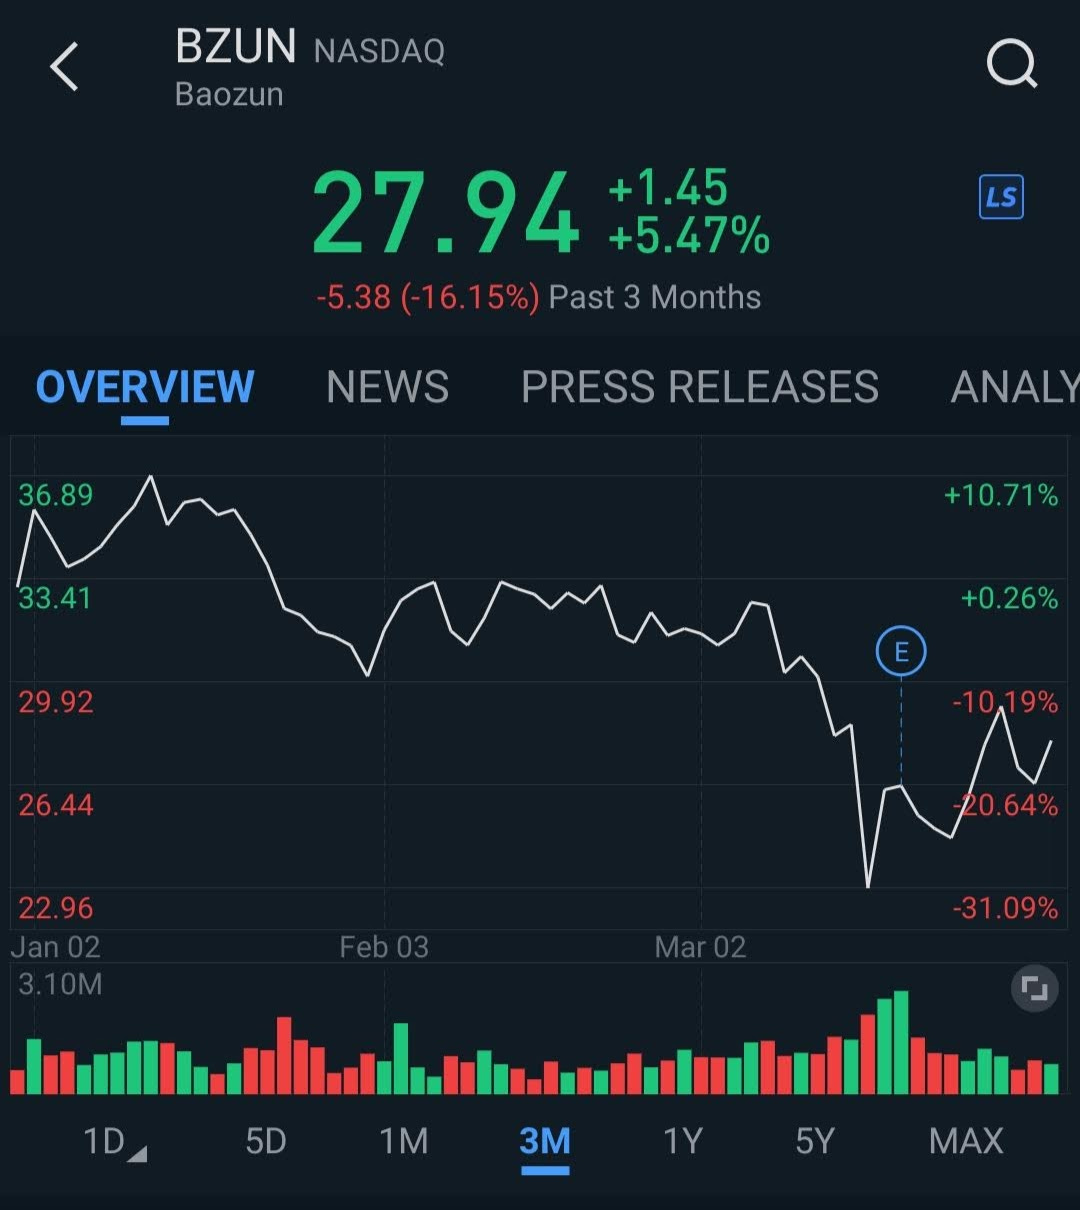This screenshot has width=1080, height=1210.
Task: Tap the Jan 02 date label
Action: point(55,947)
